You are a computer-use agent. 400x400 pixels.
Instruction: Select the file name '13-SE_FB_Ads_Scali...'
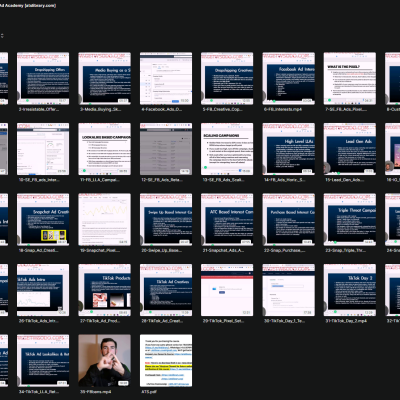[223, 180]
